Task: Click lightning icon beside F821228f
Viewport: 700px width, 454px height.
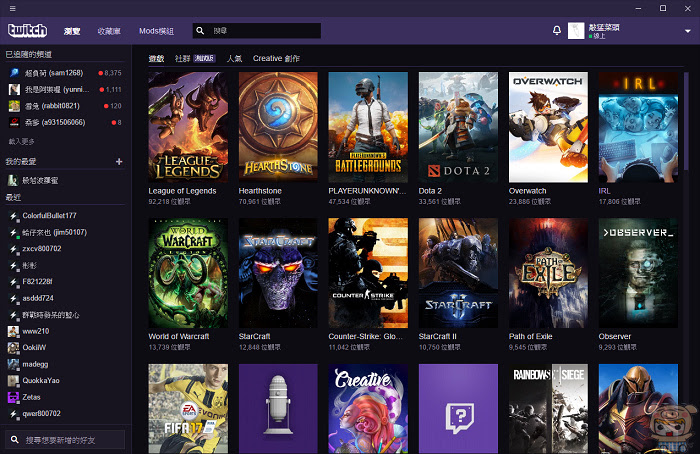Action: [x=13, y=282]
